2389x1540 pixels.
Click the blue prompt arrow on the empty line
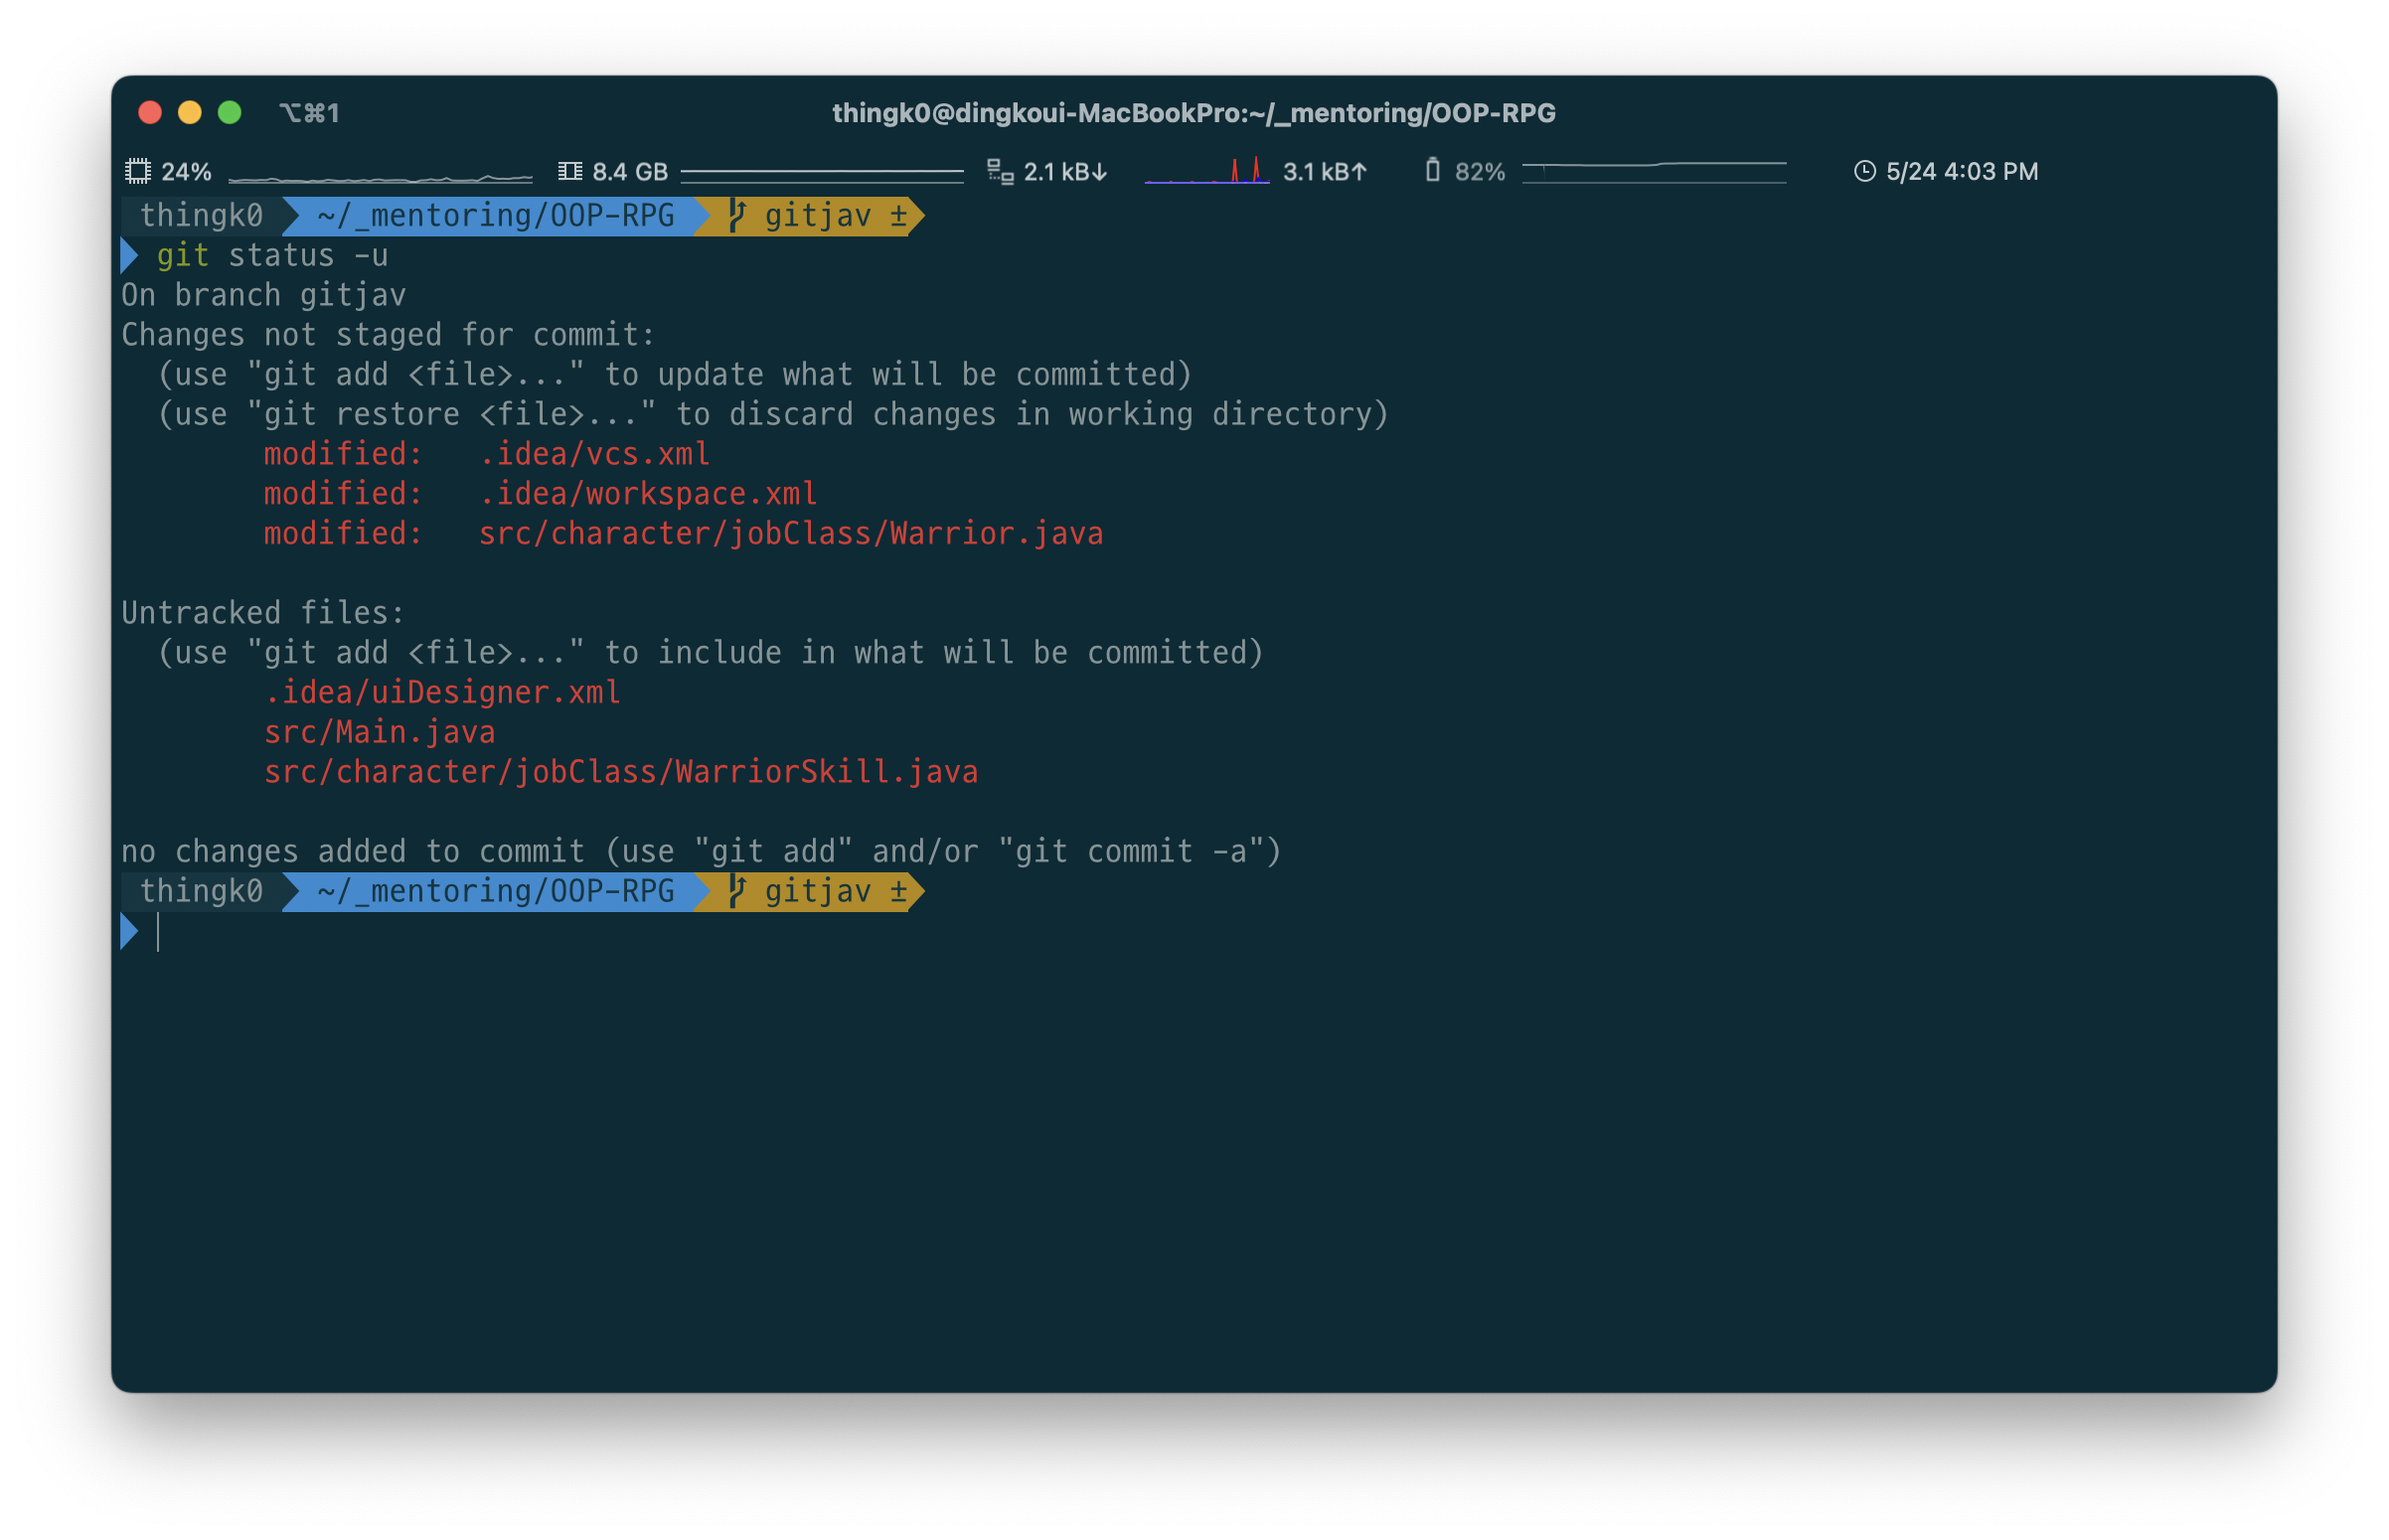[x=129, y=932]
